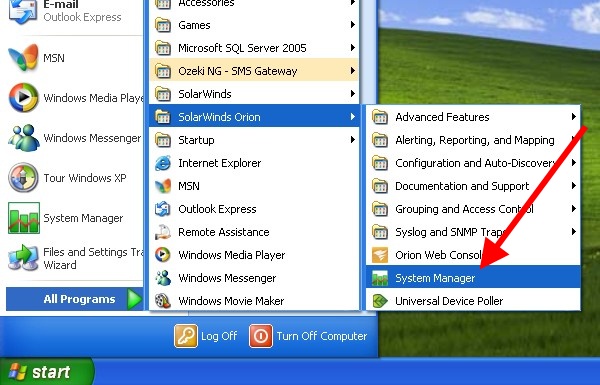Expand Grouping and Access Control submenu arrow
The width and height of the screenshot is (600, 385).
pos(574,209)
